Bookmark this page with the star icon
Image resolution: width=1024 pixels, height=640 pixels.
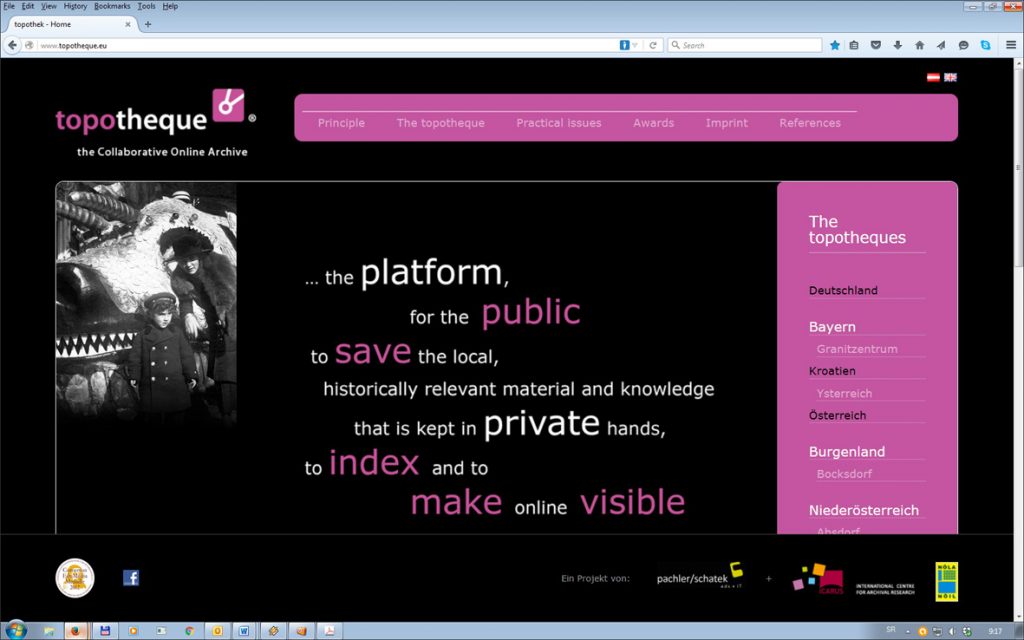(835, 45)
